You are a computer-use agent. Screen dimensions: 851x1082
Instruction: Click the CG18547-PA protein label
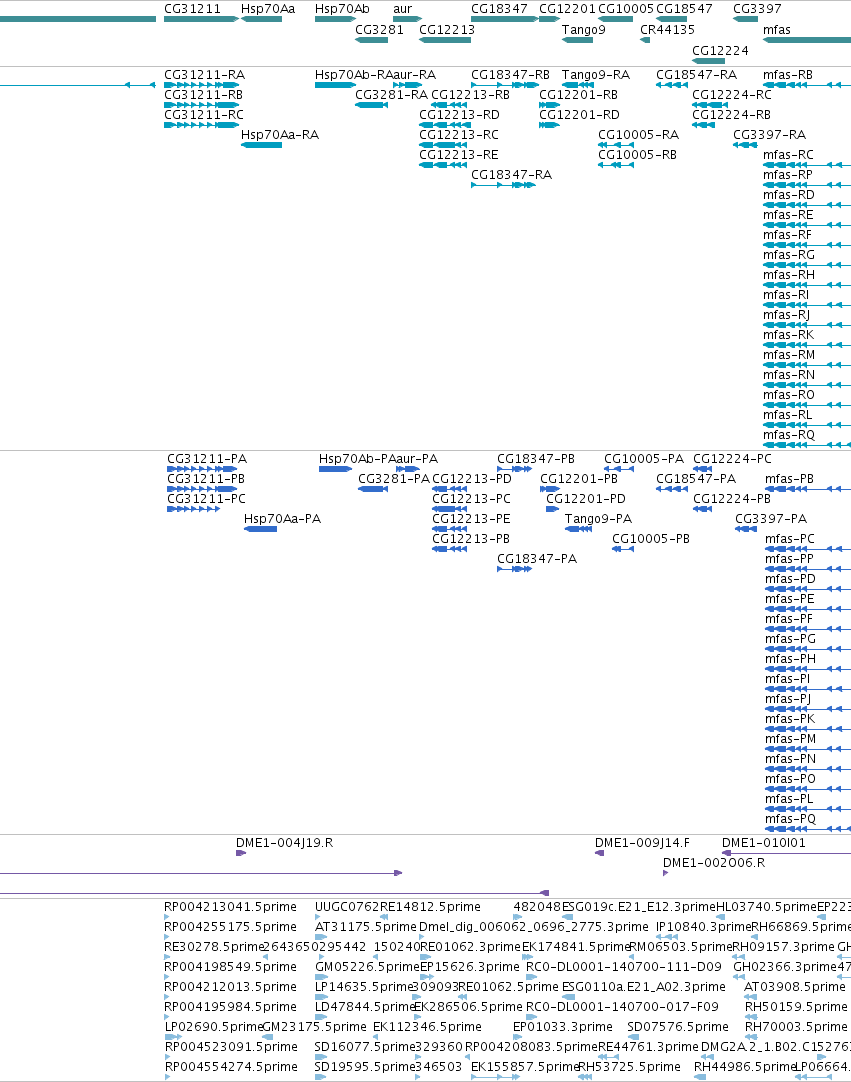pos(696,479)
